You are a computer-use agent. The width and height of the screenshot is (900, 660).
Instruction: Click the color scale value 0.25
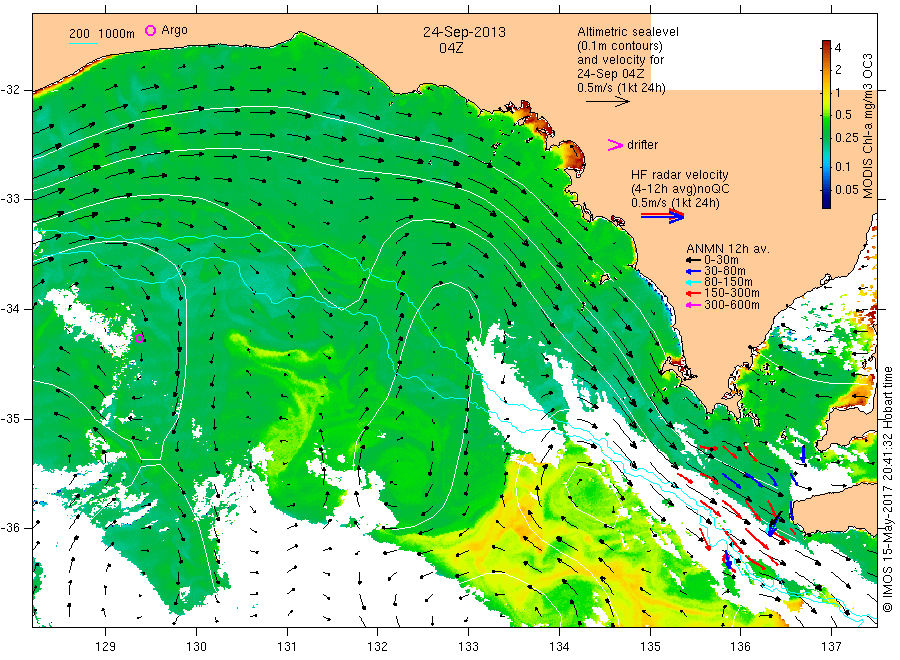click(x=847, y=138)
